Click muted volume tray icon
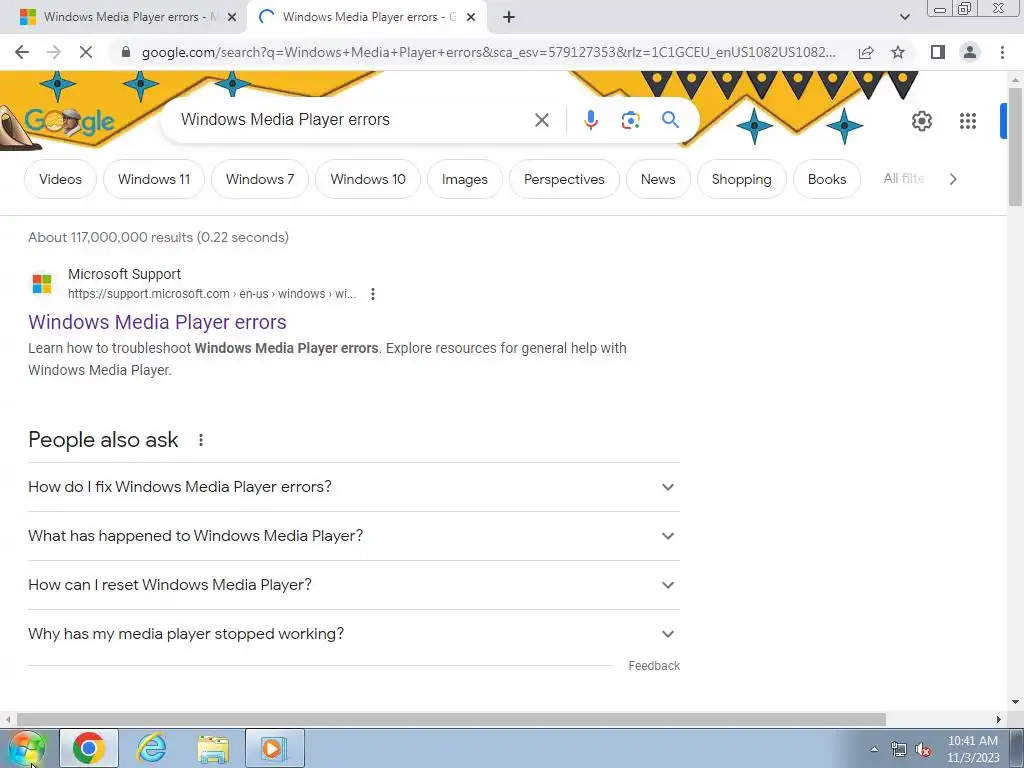Screen dimensions: 1024x768 923,750
